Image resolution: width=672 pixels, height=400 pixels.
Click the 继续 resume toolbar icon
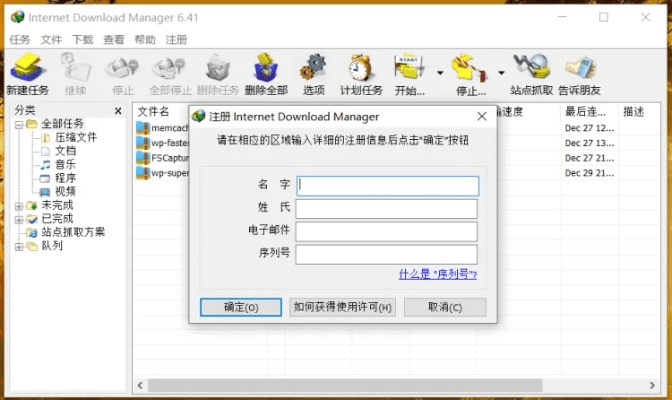tap(75, 73)
